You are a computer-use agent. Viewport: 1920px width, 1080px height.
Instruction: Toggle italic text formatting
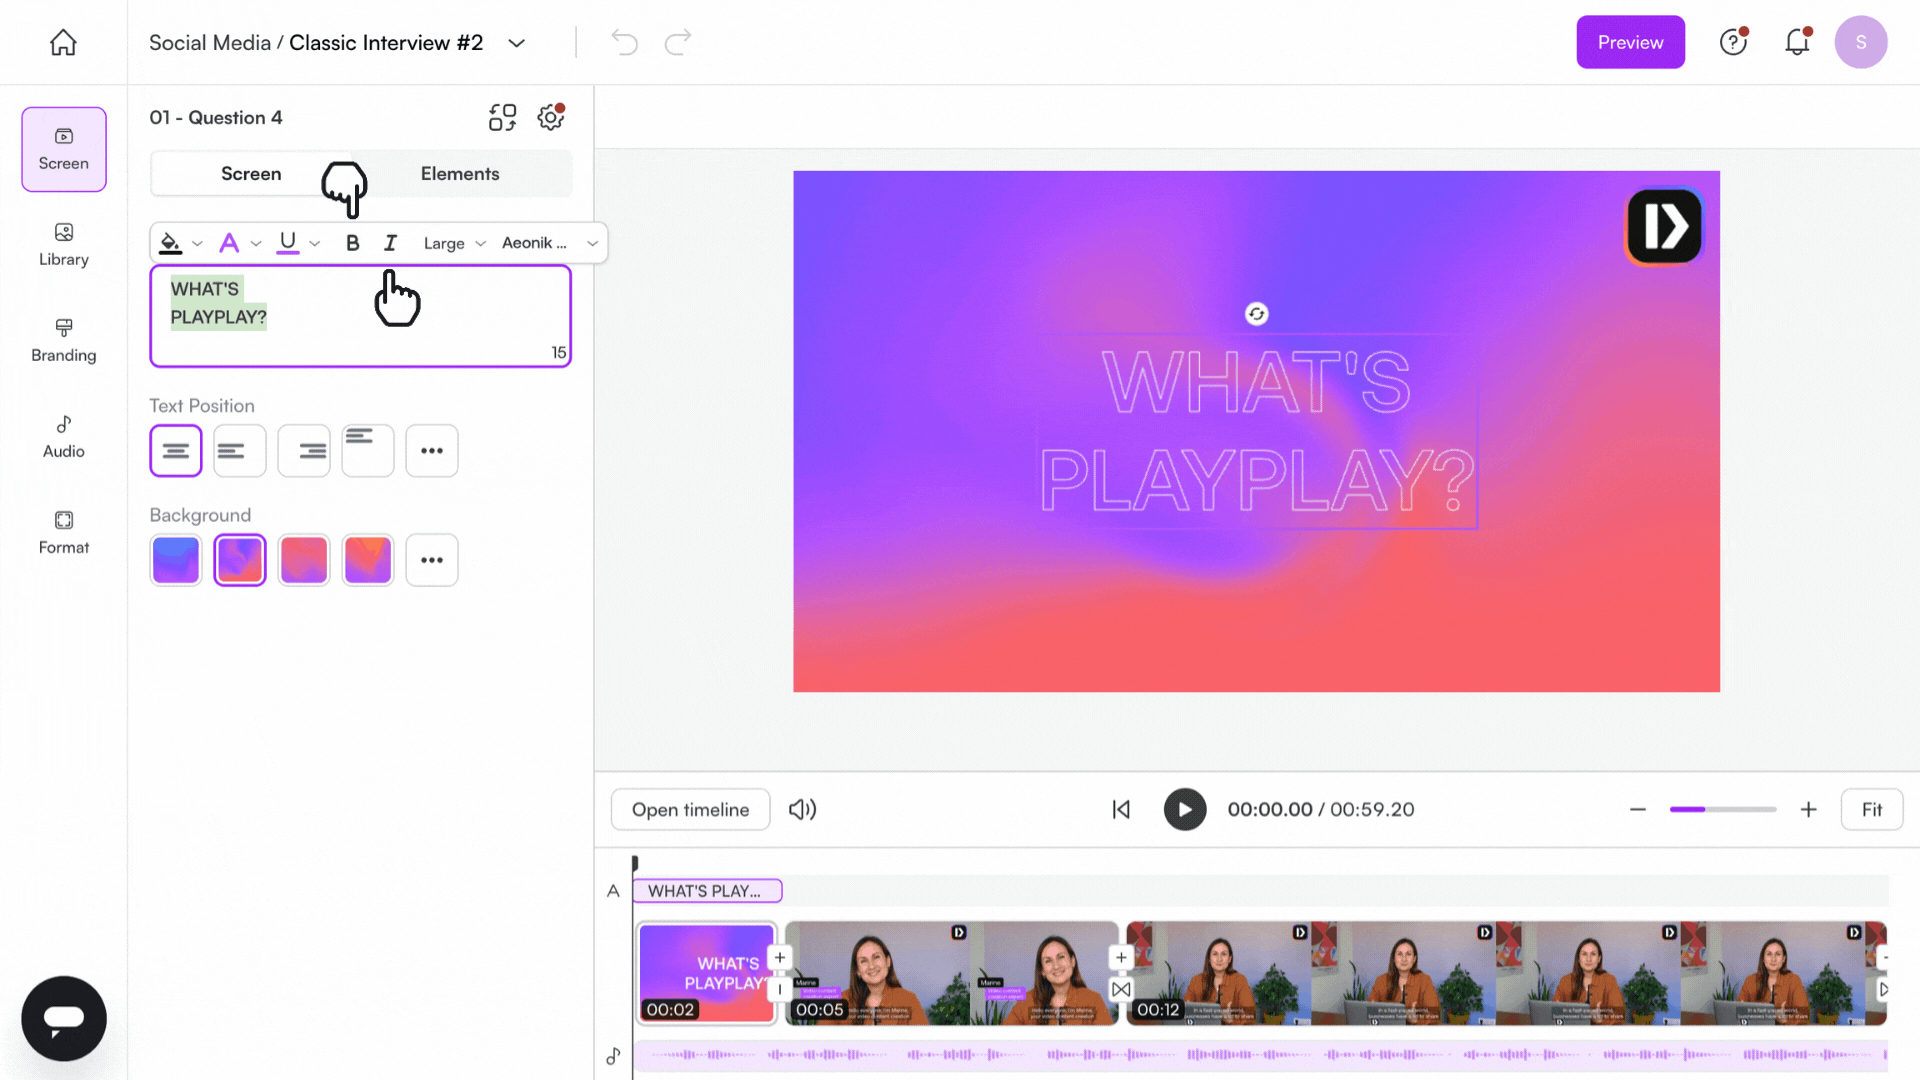pos(390,242)
